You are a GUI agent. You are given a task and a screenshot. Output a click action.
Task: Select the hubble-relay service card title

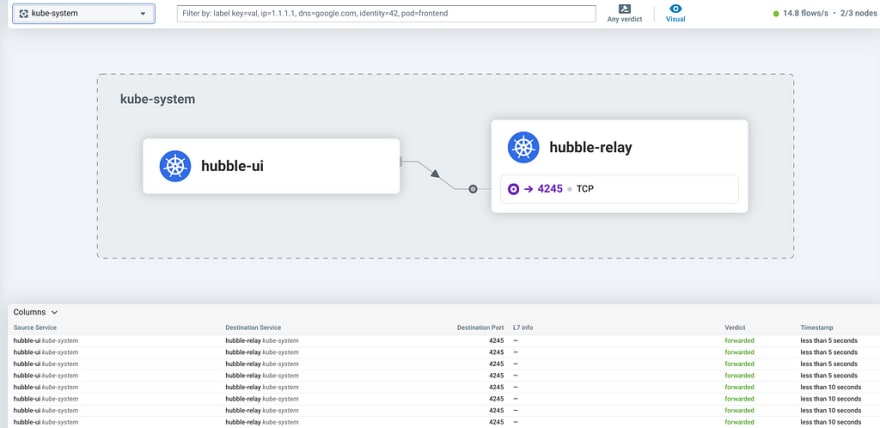pos(590,148)
